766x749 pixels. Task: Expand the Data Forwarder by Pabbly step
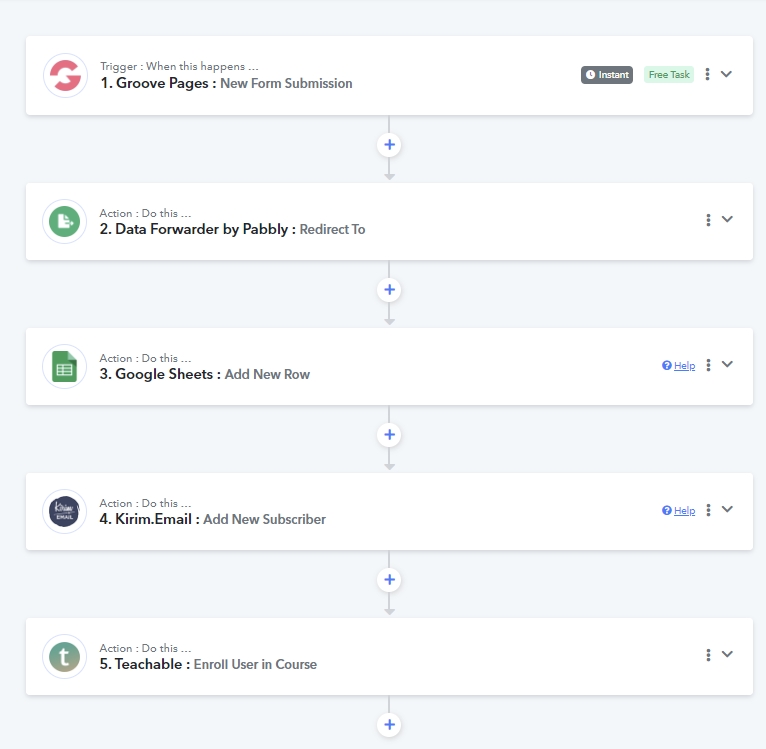tap(727, 219)
